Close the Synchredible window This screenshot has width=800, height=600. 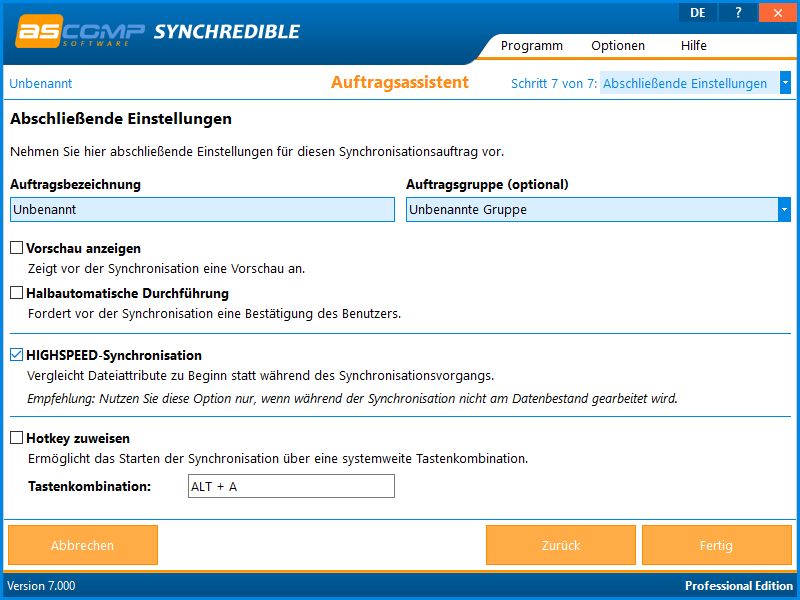(x=778, y=13)
